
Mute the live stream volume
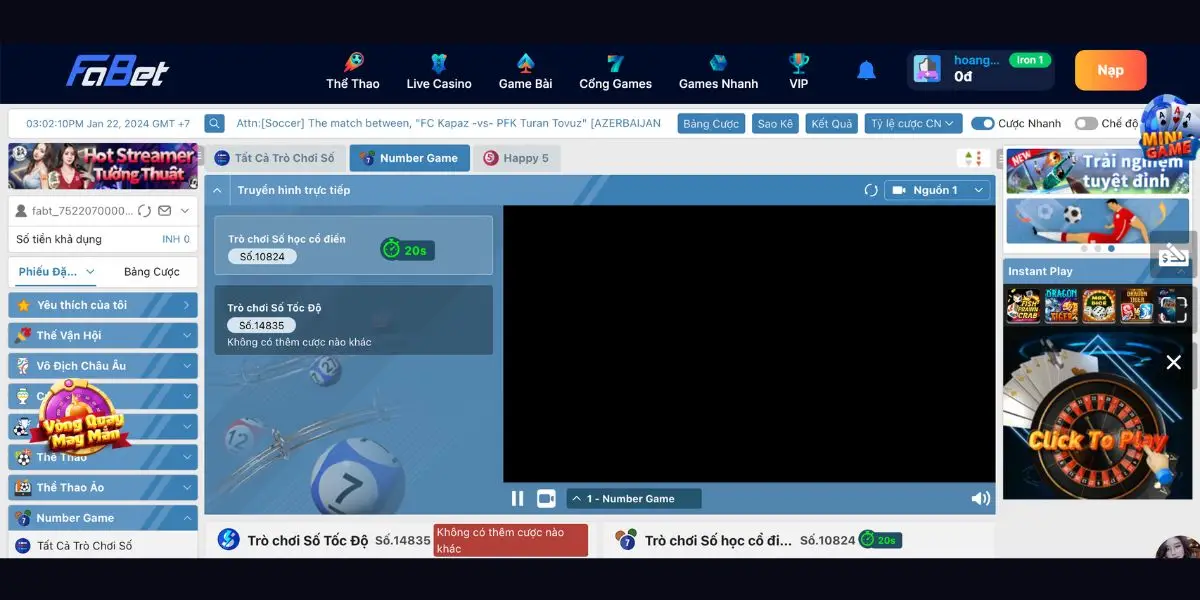(980, 498)
